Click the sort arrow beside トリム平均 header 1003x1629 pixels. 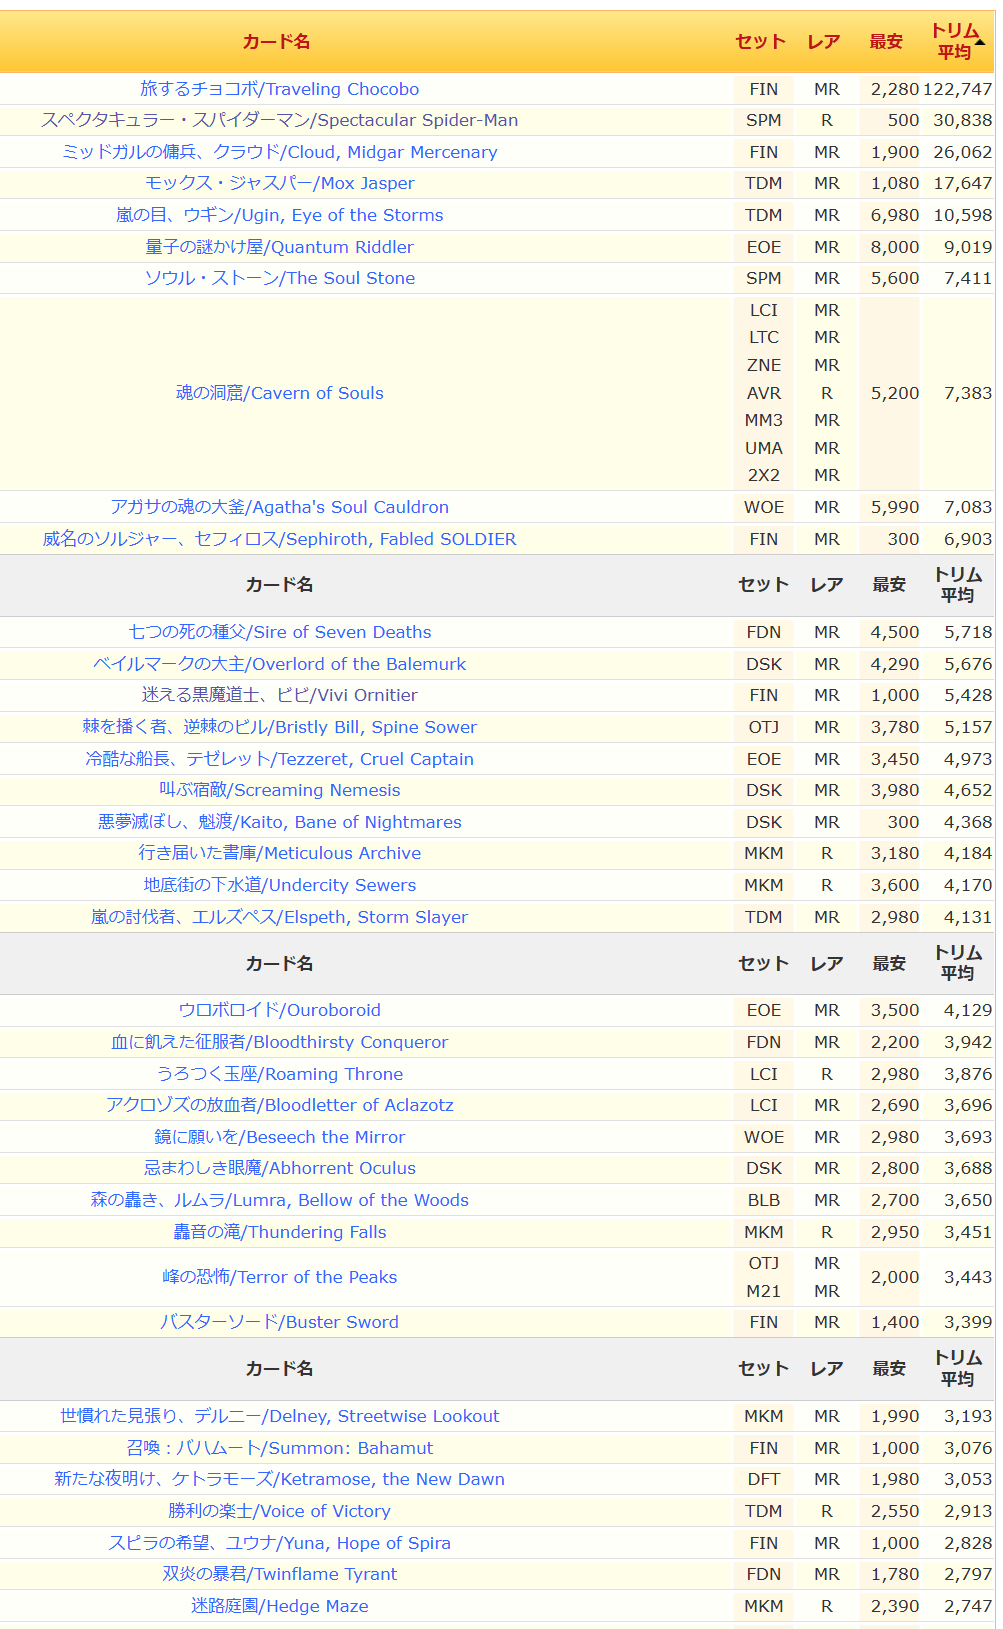(980, 42)
